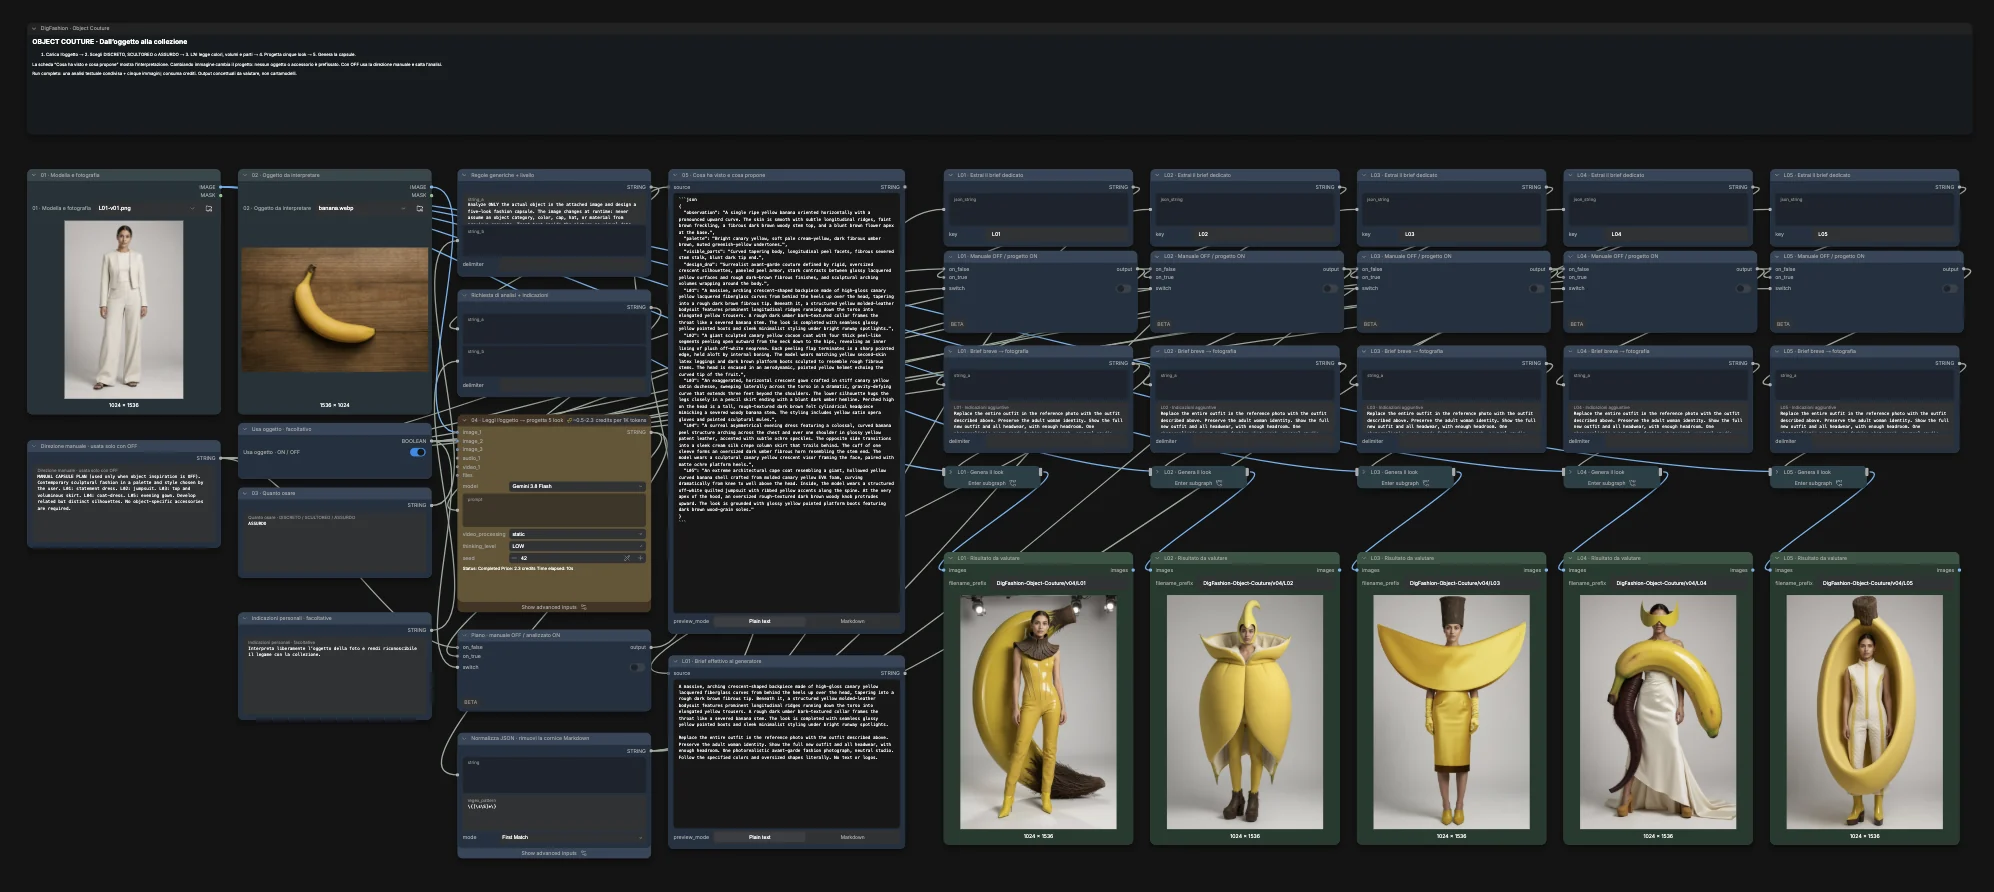Click the L02 result image of banana peel costume
Viewport: 1994px width, 892px height.
tap(1245, 712)
